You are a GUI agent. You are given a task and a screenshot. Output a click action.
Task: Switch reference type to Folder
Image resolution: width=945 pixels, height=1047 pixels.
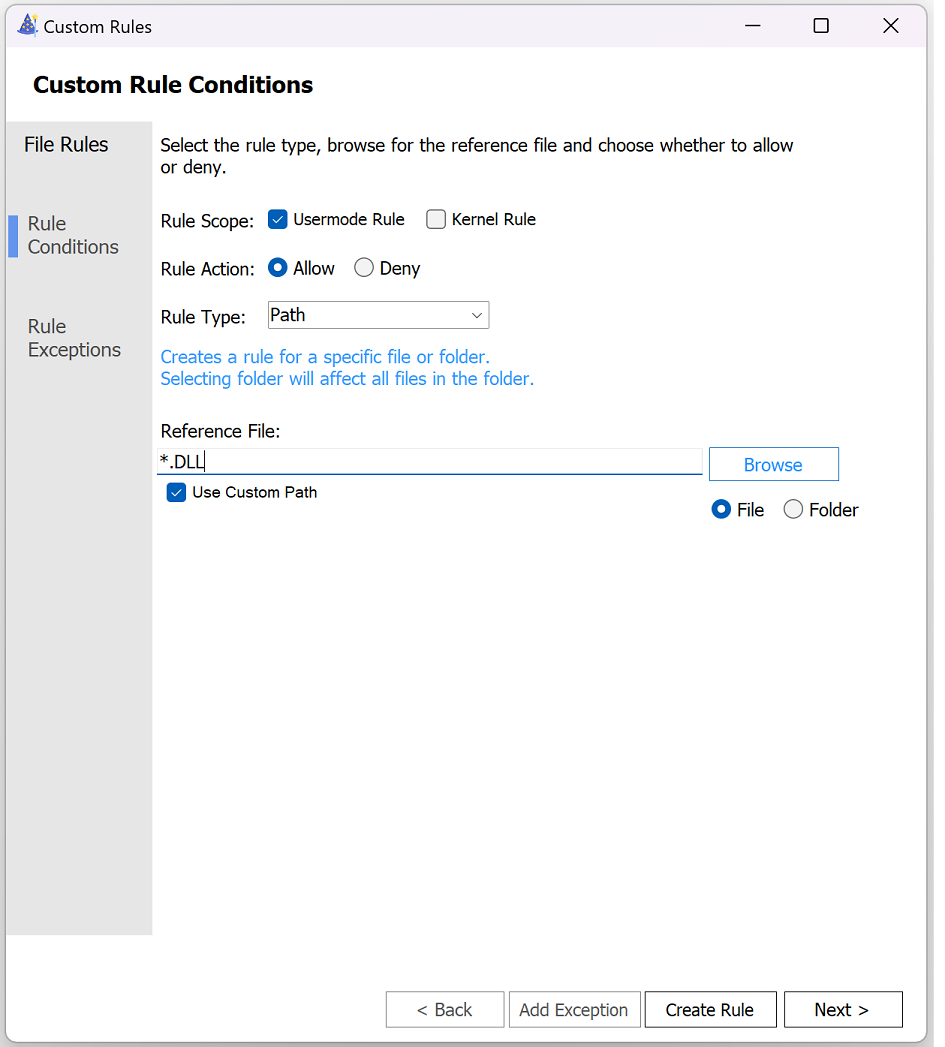point(793,510)
